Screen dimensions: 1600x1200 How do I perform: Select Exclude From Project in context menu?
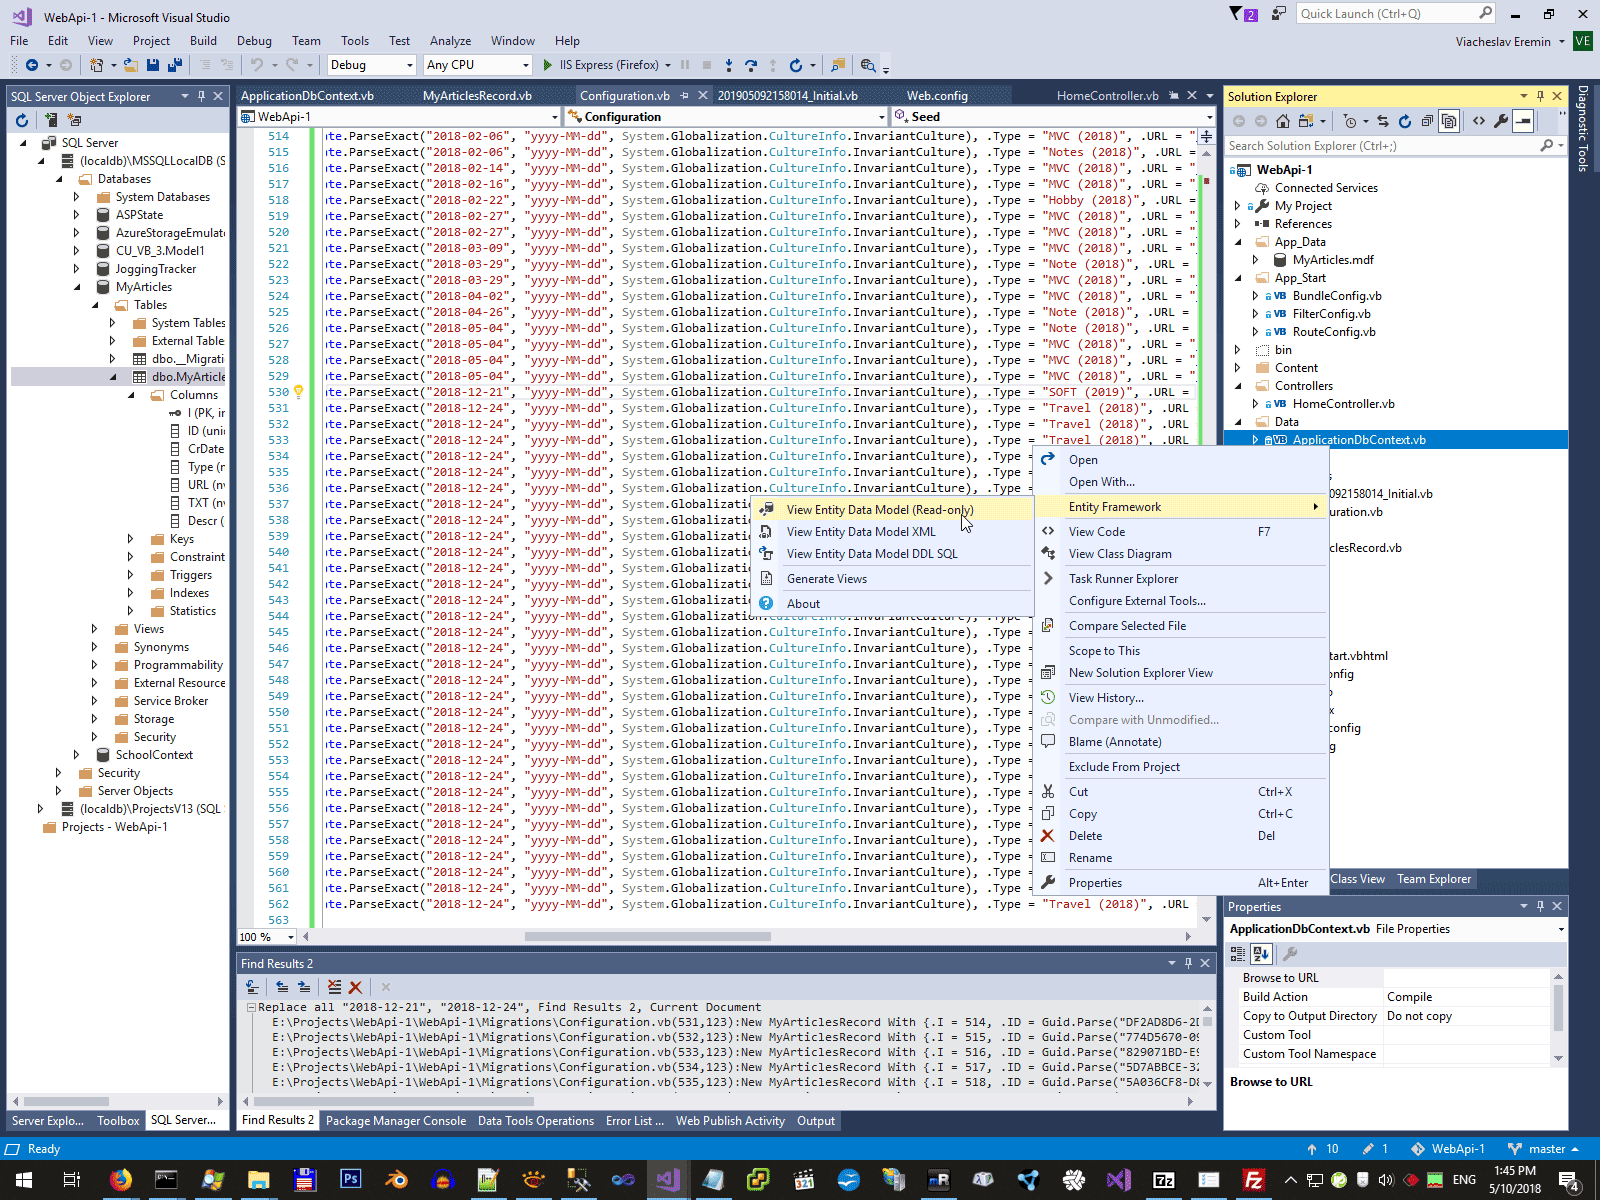click(1124, 767)
